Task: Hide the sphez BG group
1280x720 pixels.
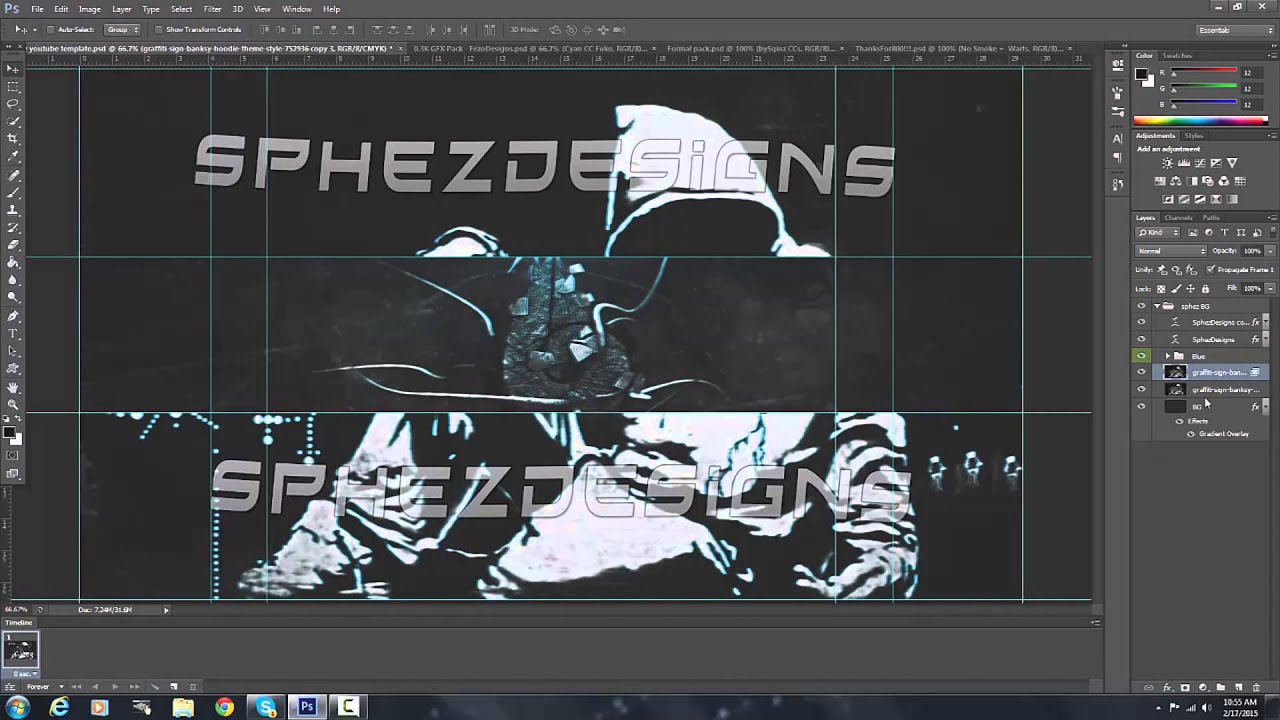Action: pos(1141,306)
